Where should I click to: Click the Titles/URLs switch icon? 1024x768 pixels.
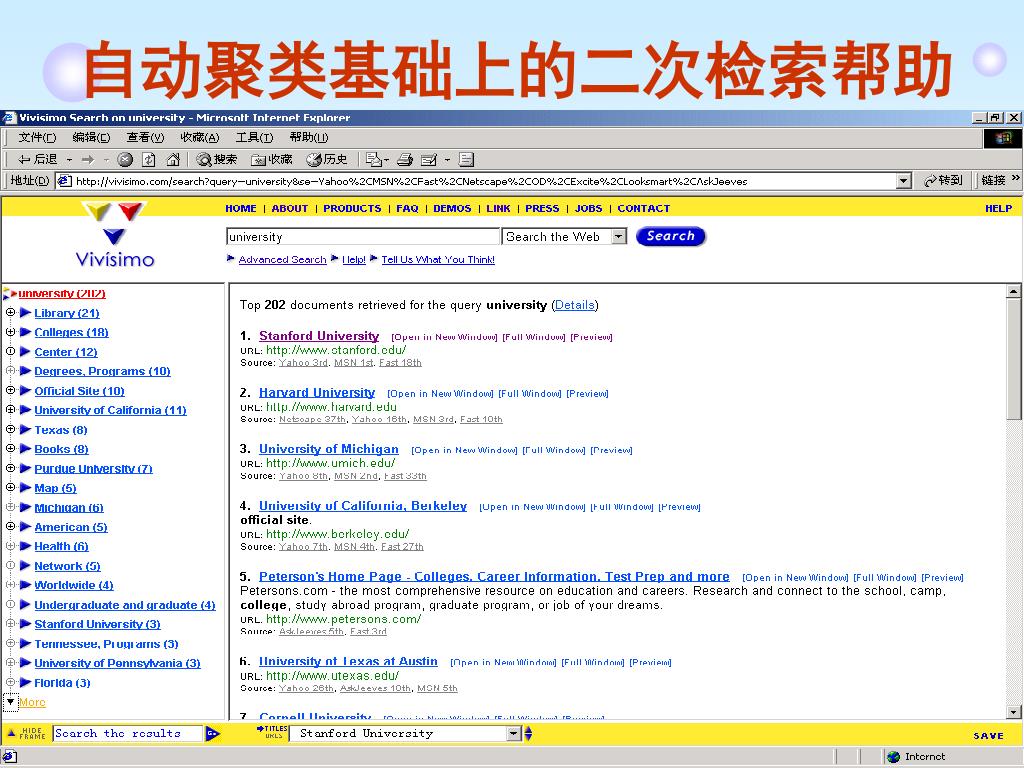[272, 733]
